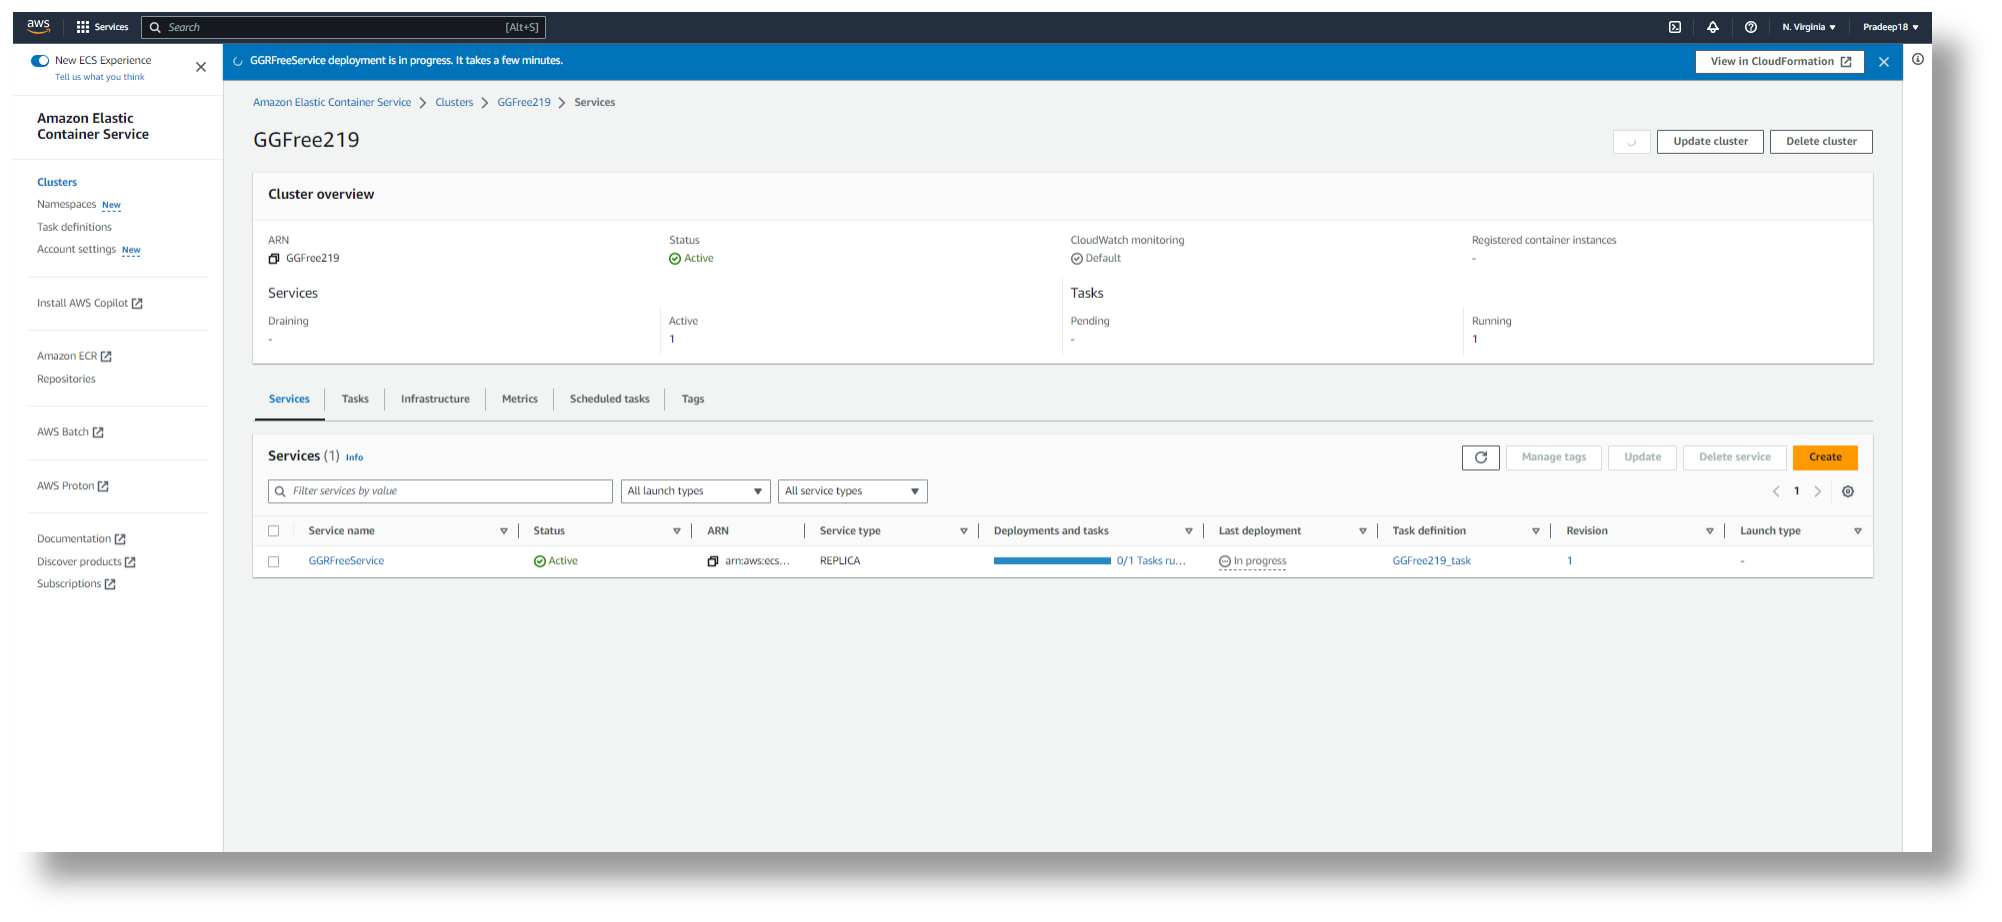Open services table preferences gear

point(1848,492)
